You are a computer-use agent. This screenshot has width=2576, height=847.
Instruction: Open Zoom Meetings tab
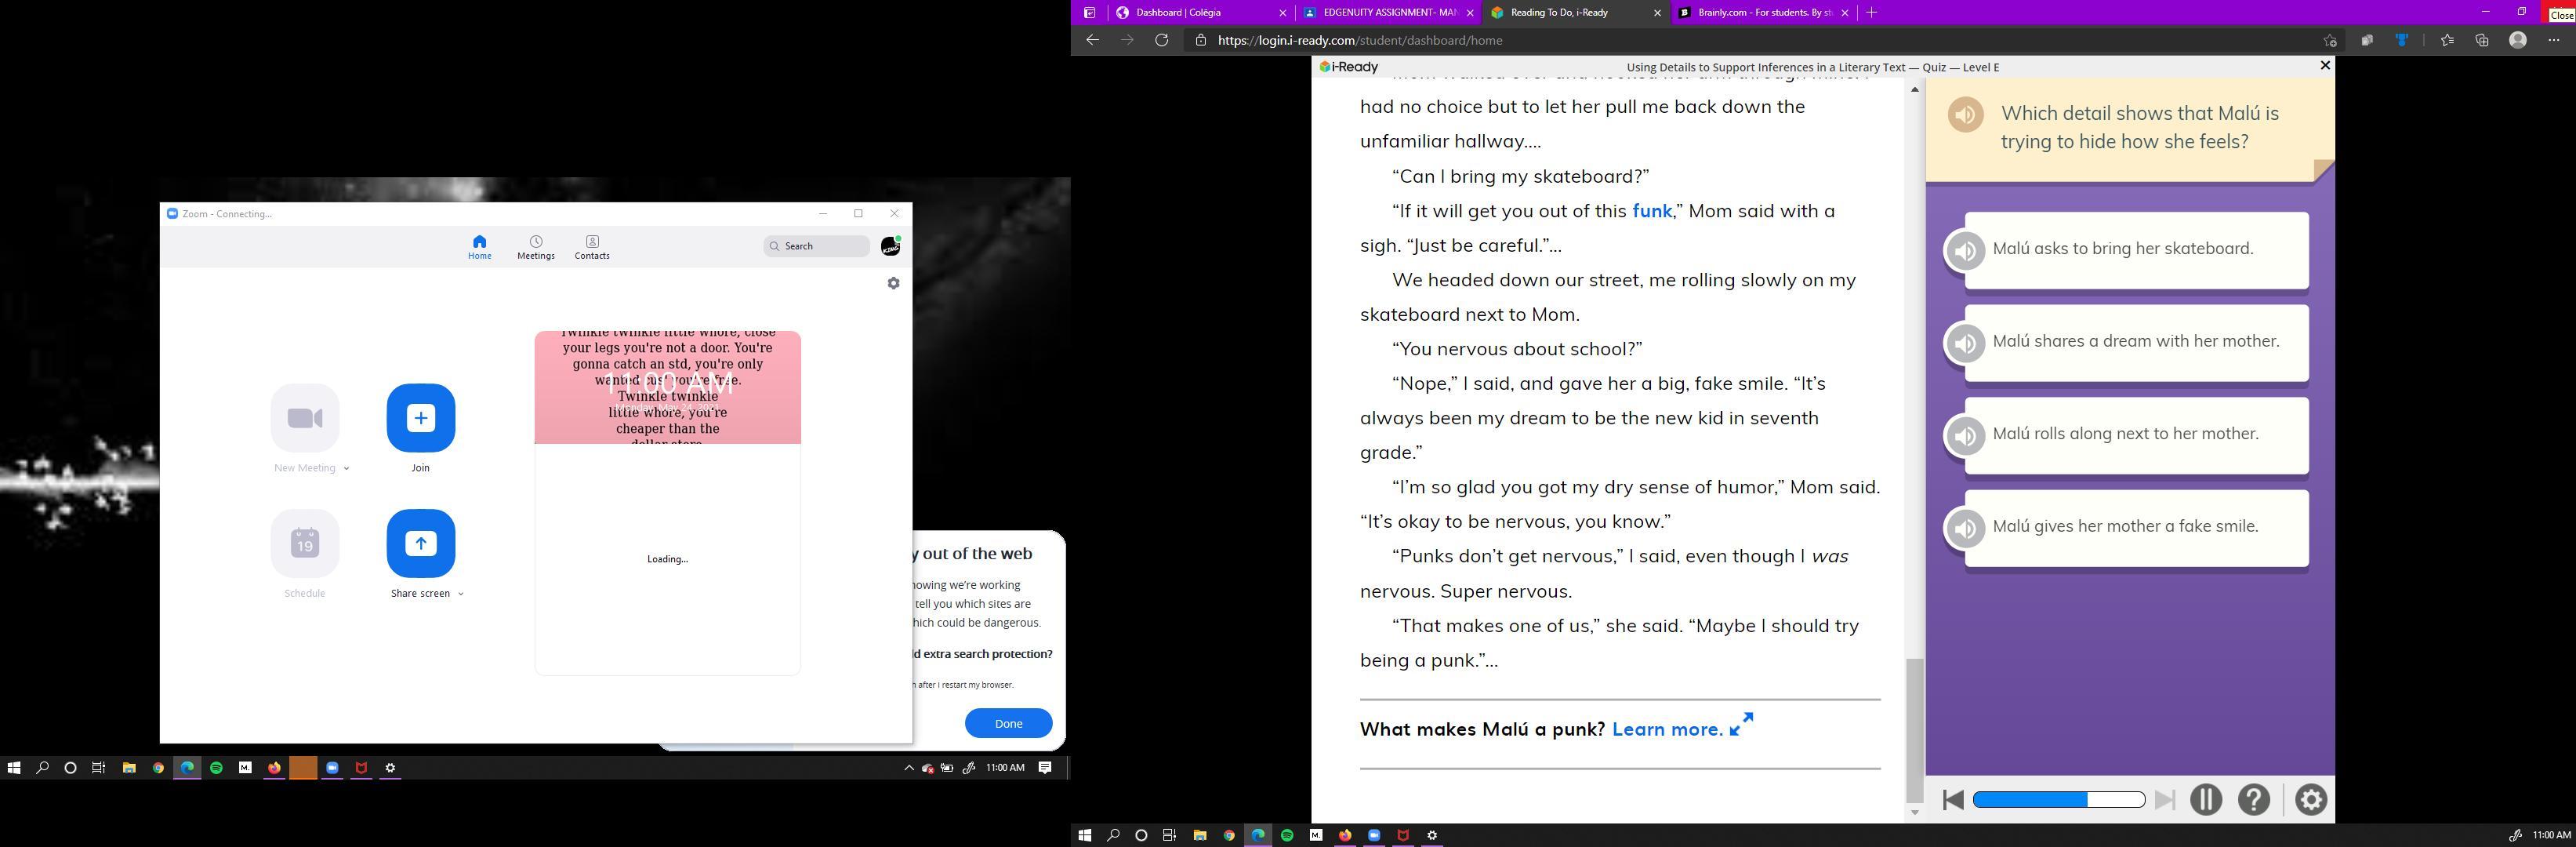click(x=536, y=247)
